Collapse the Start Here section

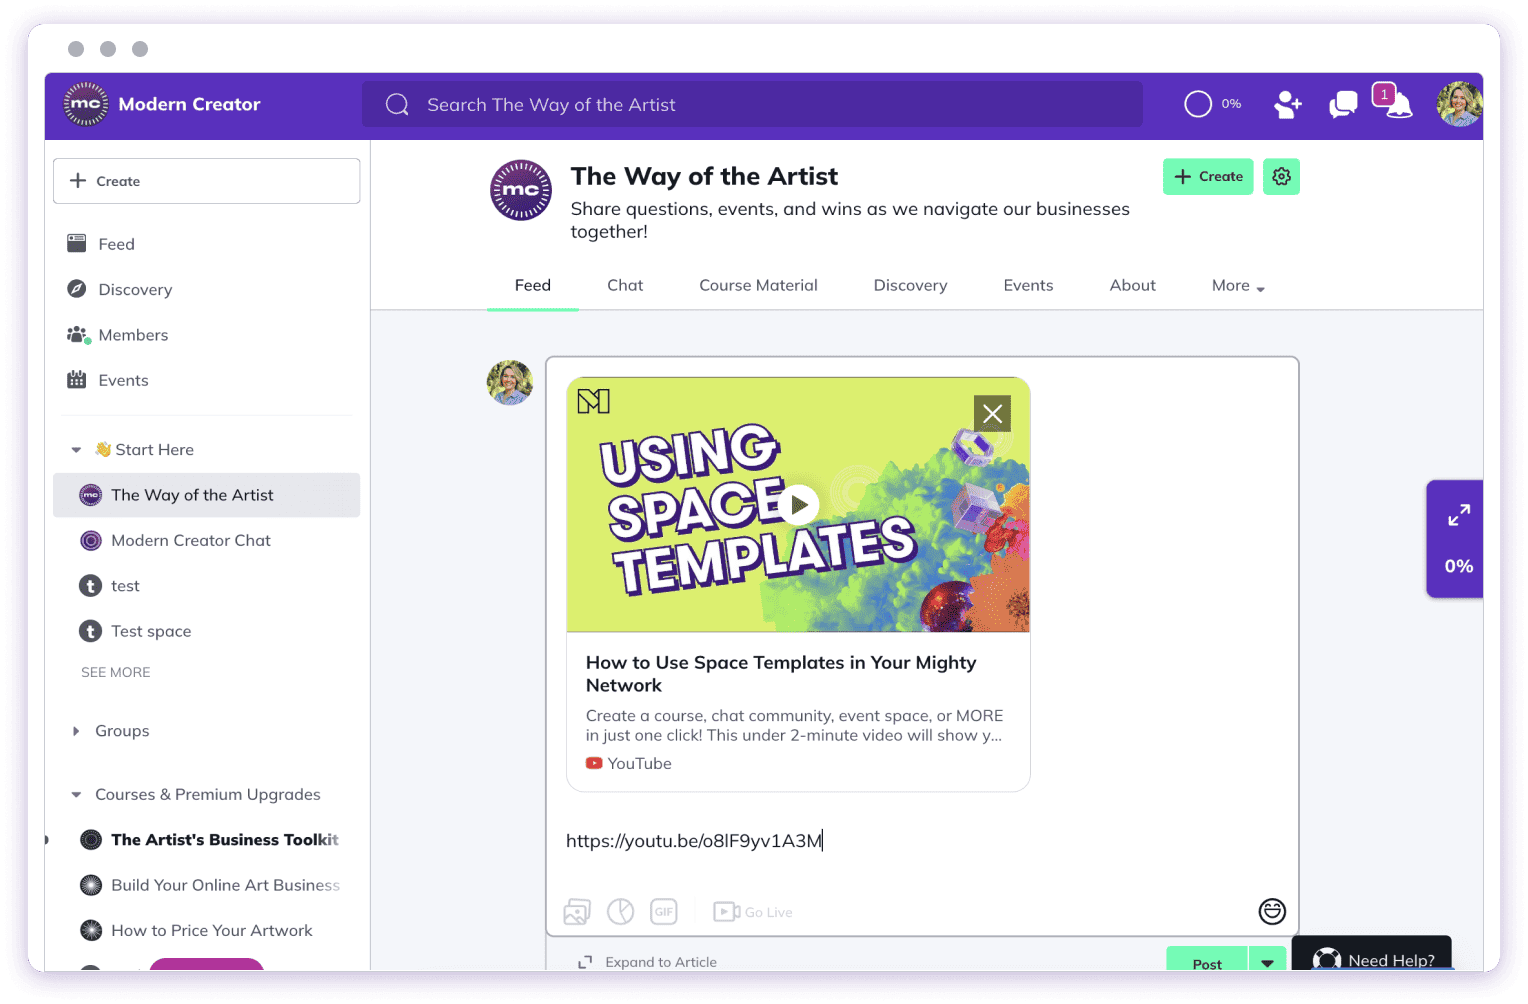coord(76,450)
